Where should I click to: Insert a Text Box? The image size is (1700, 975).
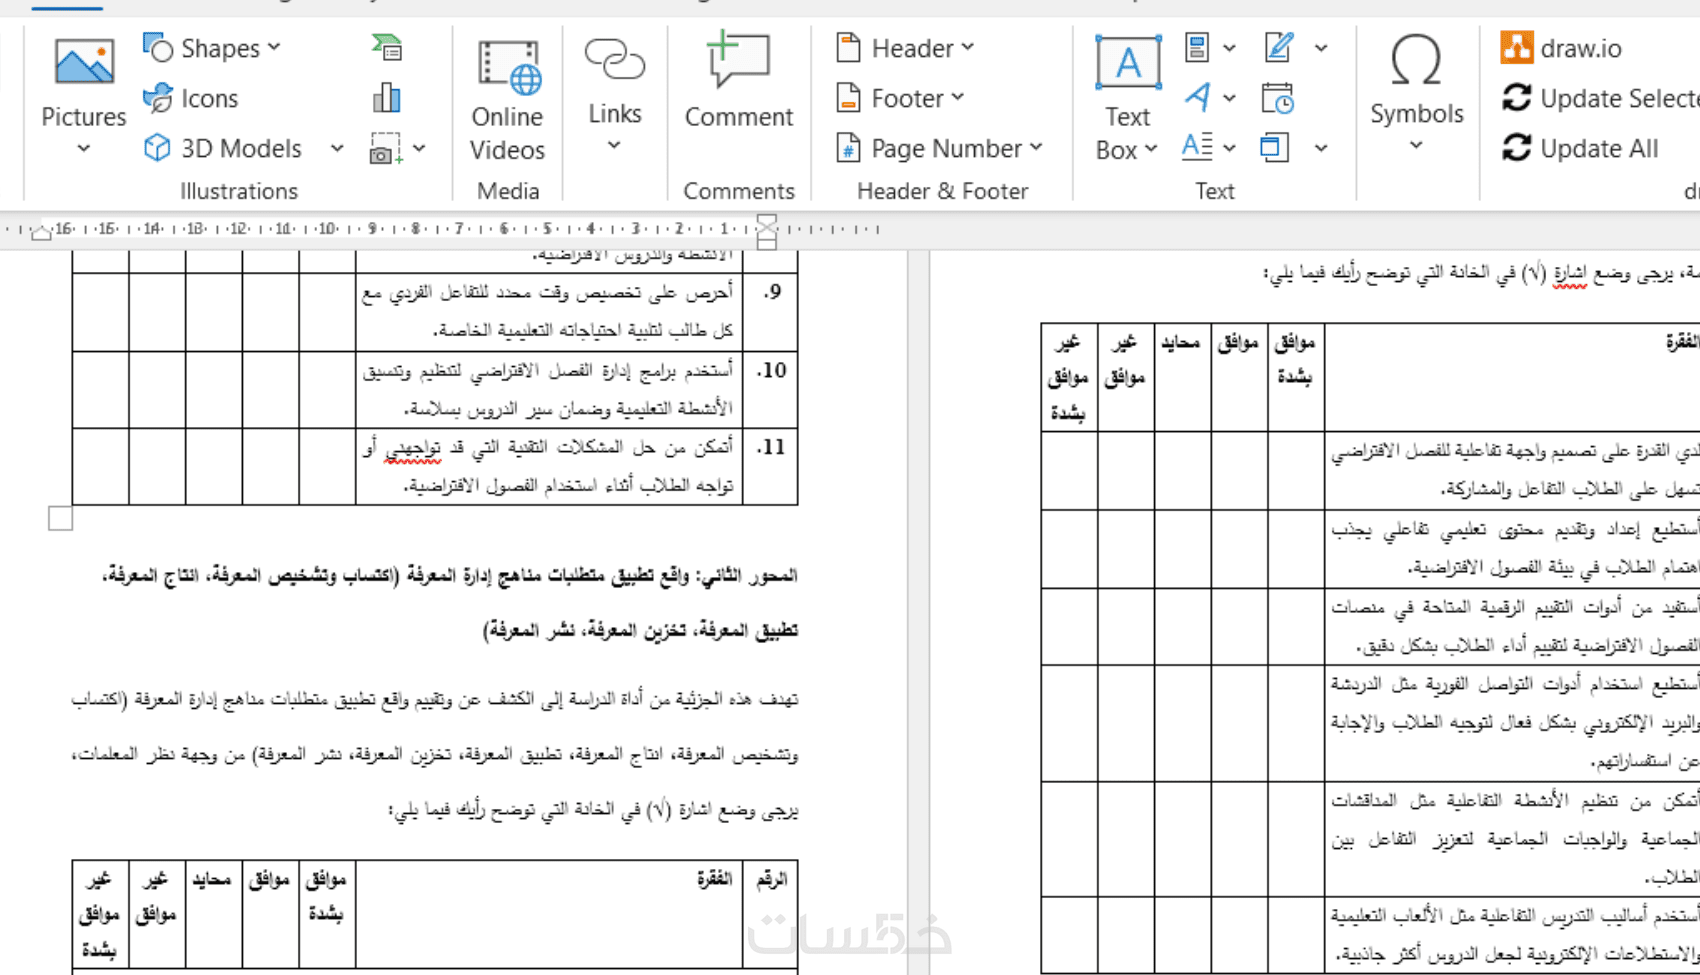pos(1127,99)
